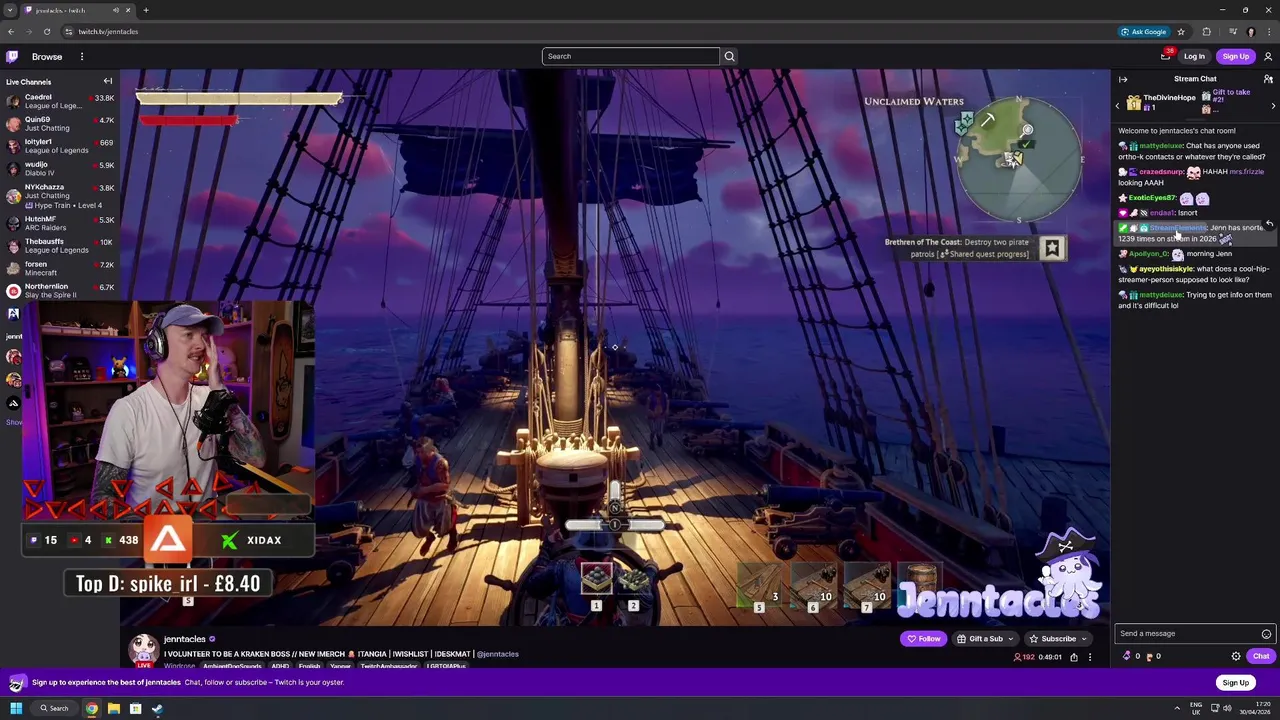Click the magnifier search button

729,56
